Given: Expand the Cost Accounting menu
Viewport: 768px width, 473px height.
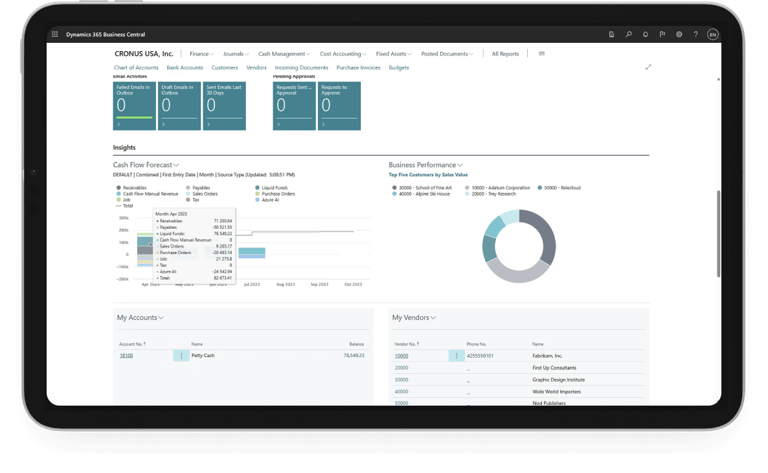Looking at the screenshot, I should (343, 54).
